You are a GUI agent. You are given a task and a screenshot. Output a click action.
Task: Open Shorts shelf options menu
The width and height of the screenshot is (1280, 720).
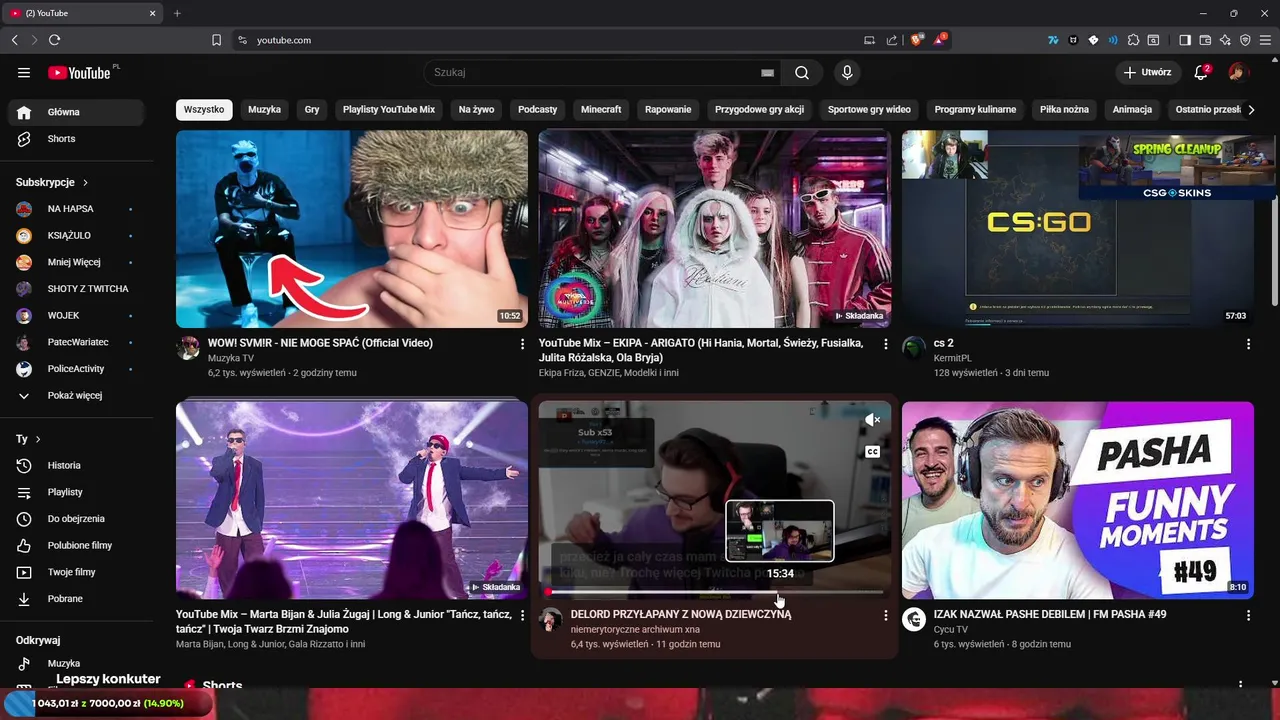click(x=1241, y=685)
